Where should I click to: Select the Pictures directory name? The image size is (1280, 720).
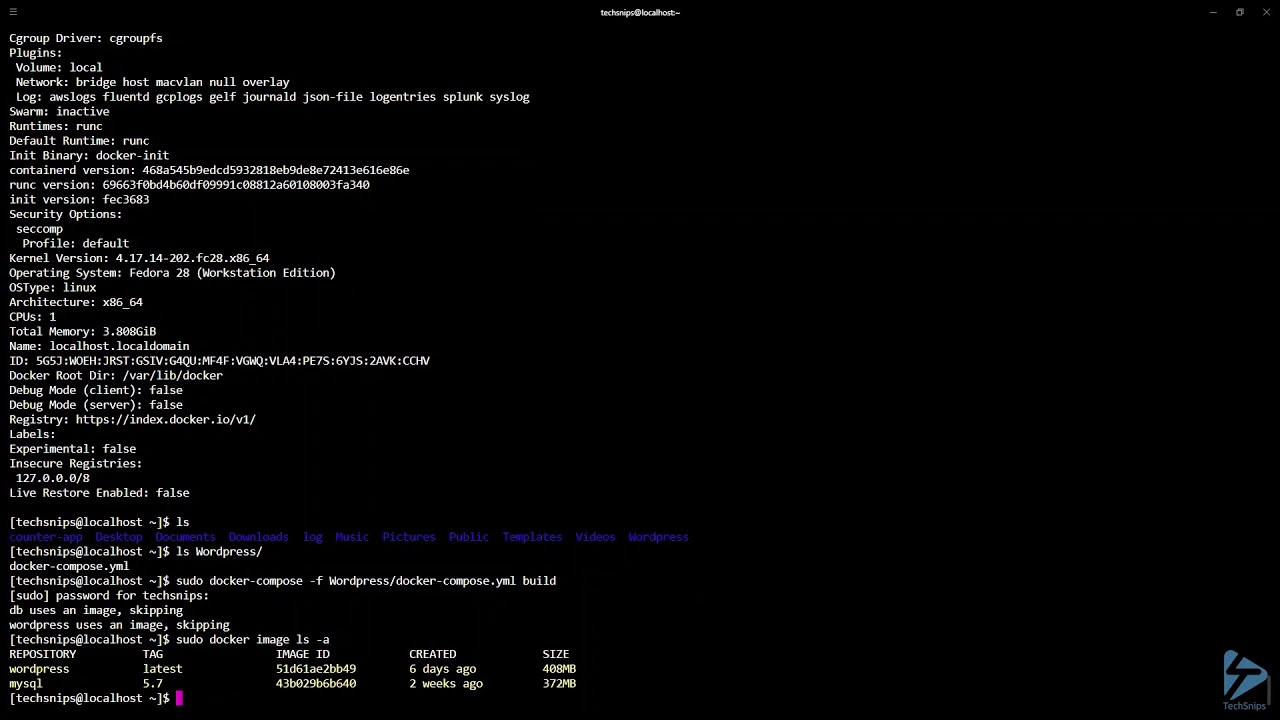click(x=409, y=537)
